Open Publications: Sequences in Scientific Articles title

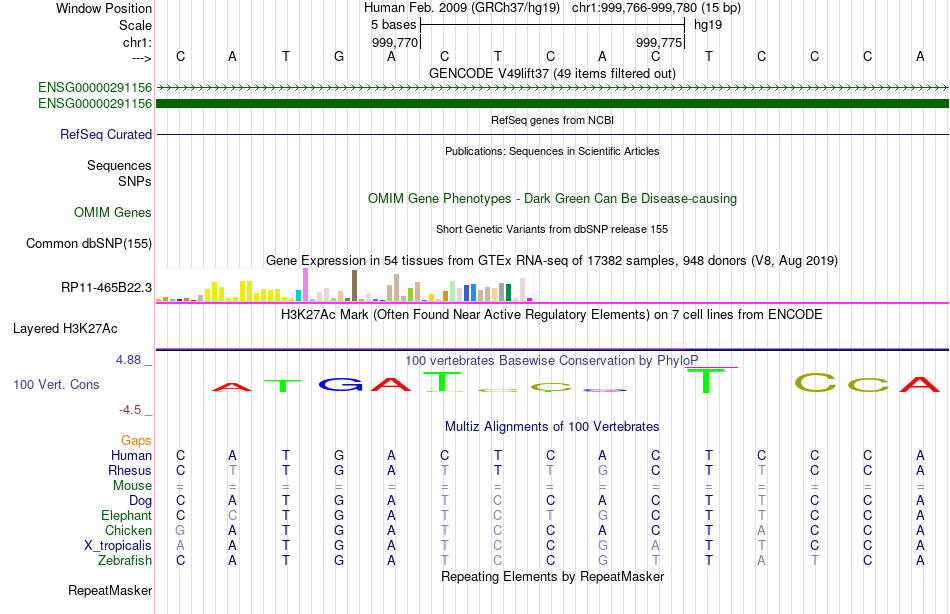552,151
